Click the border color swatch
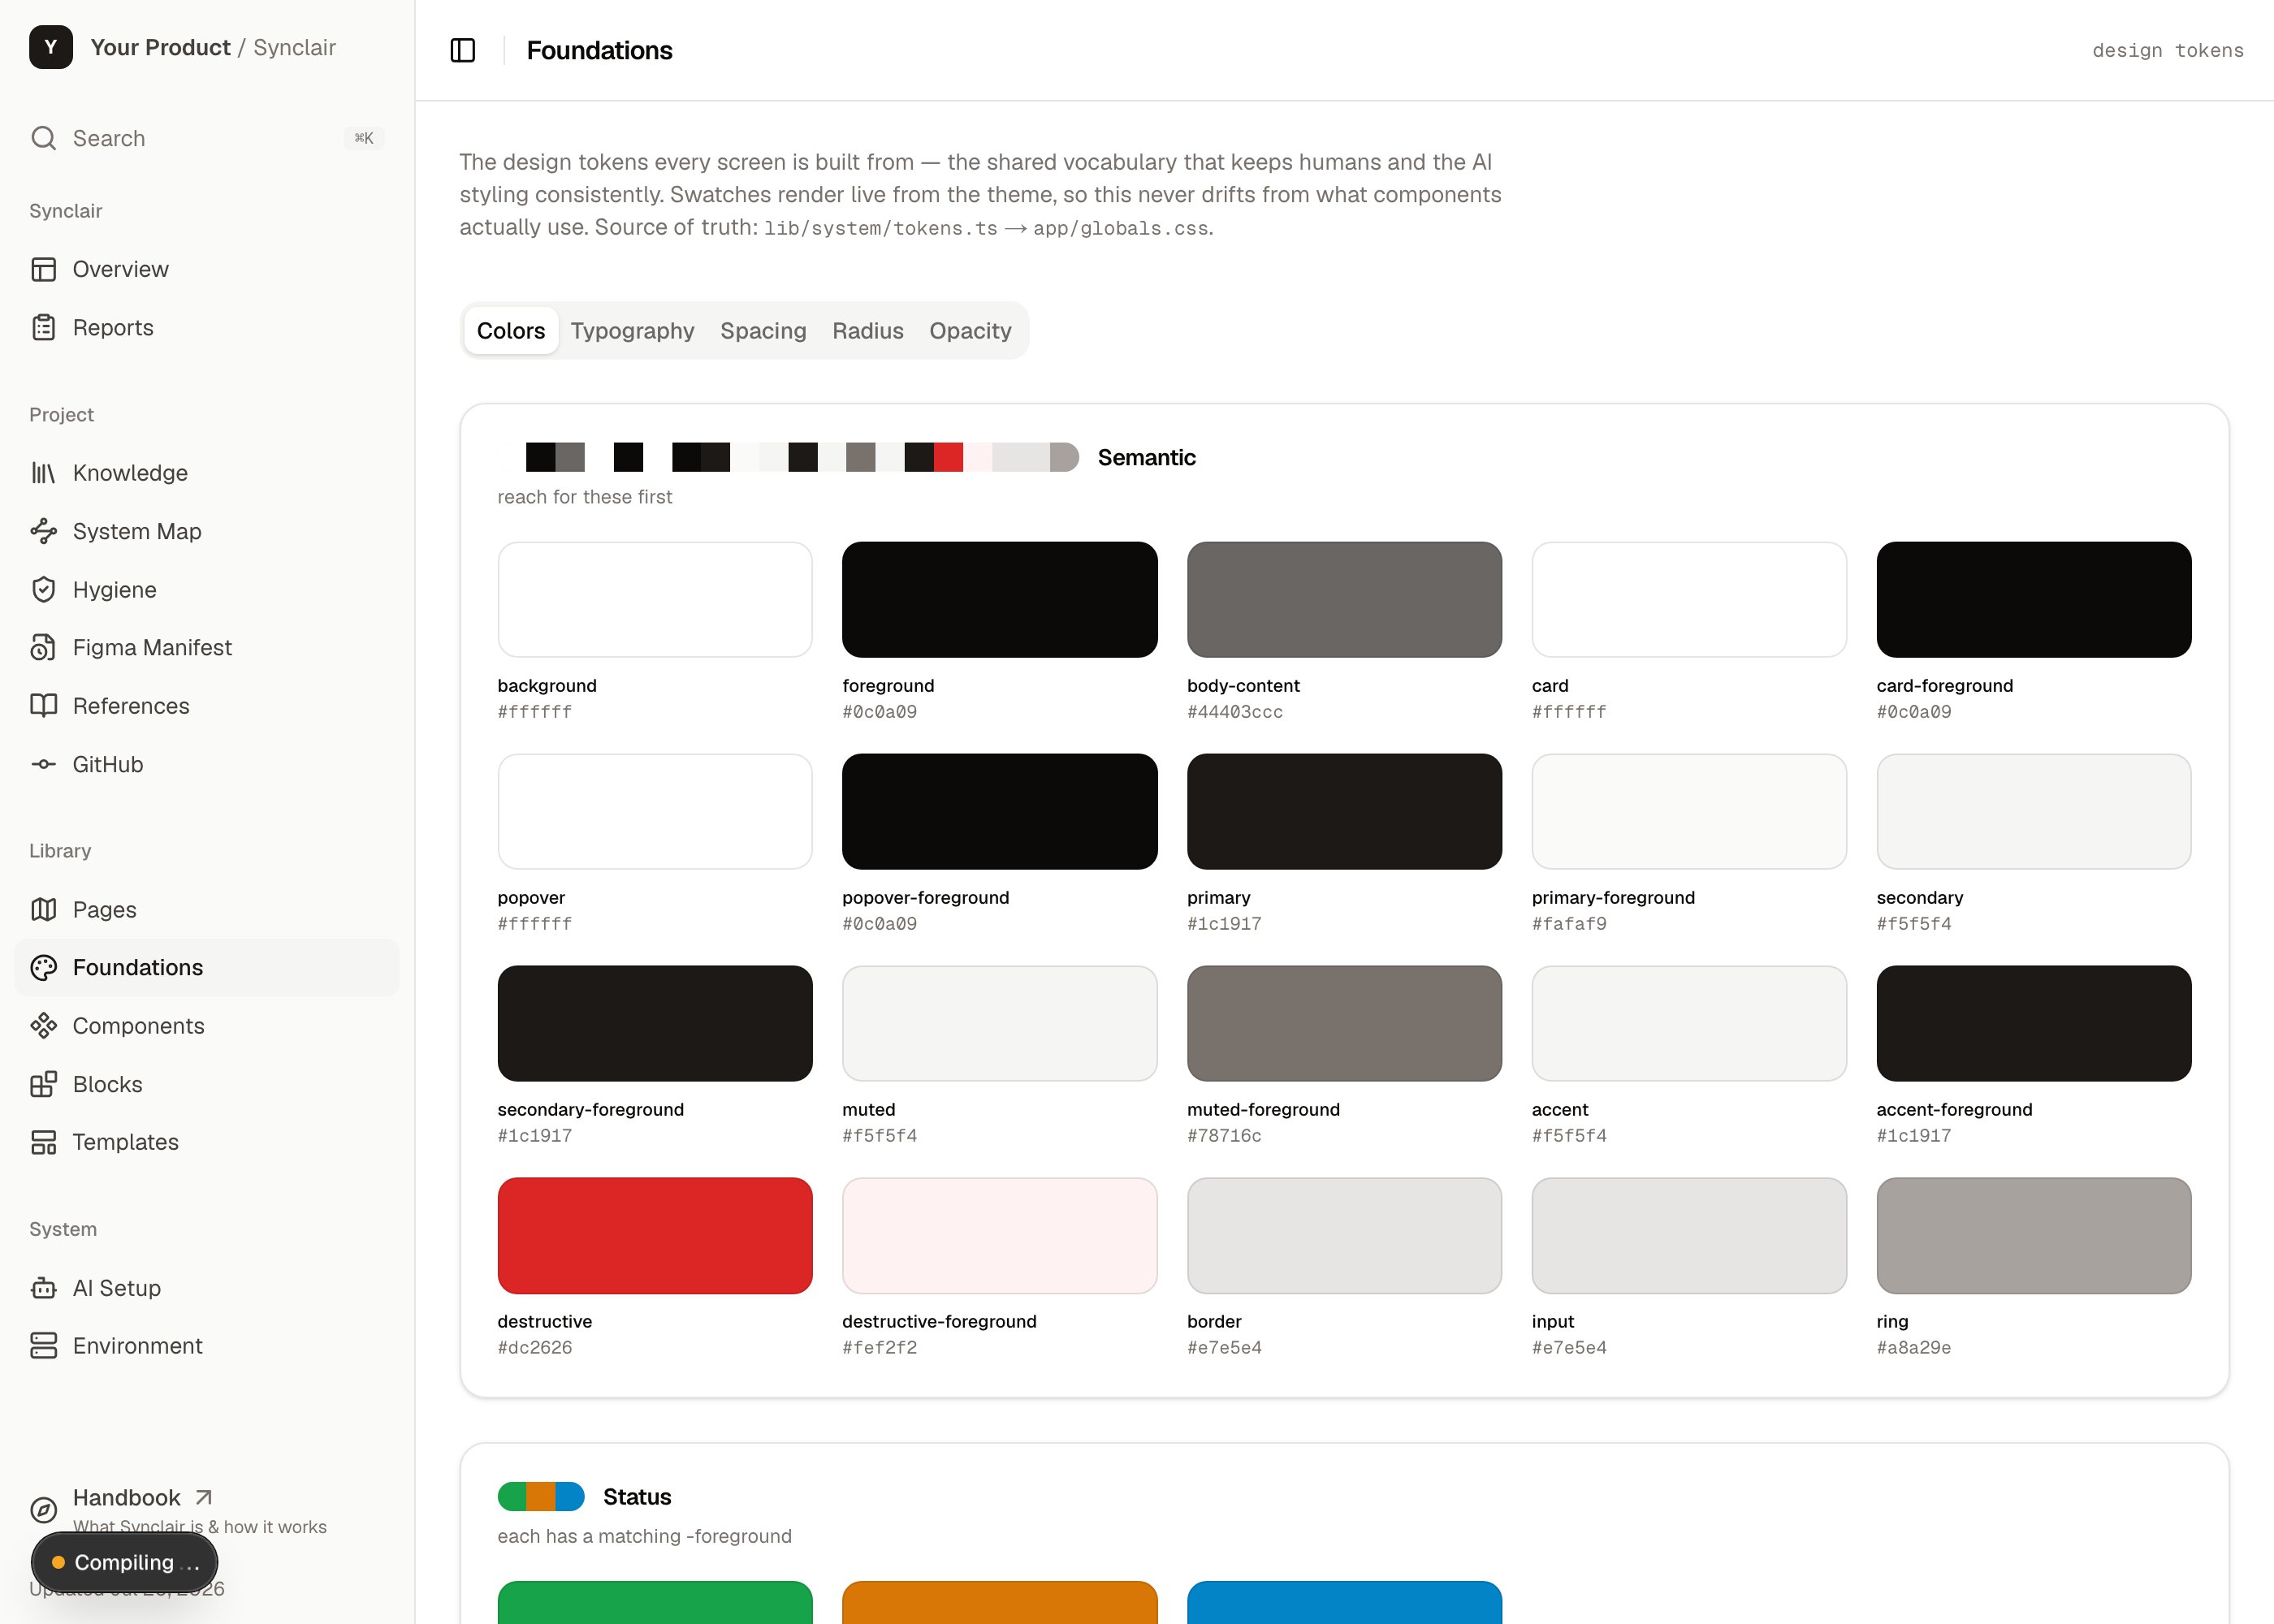 [1344, 1235]
